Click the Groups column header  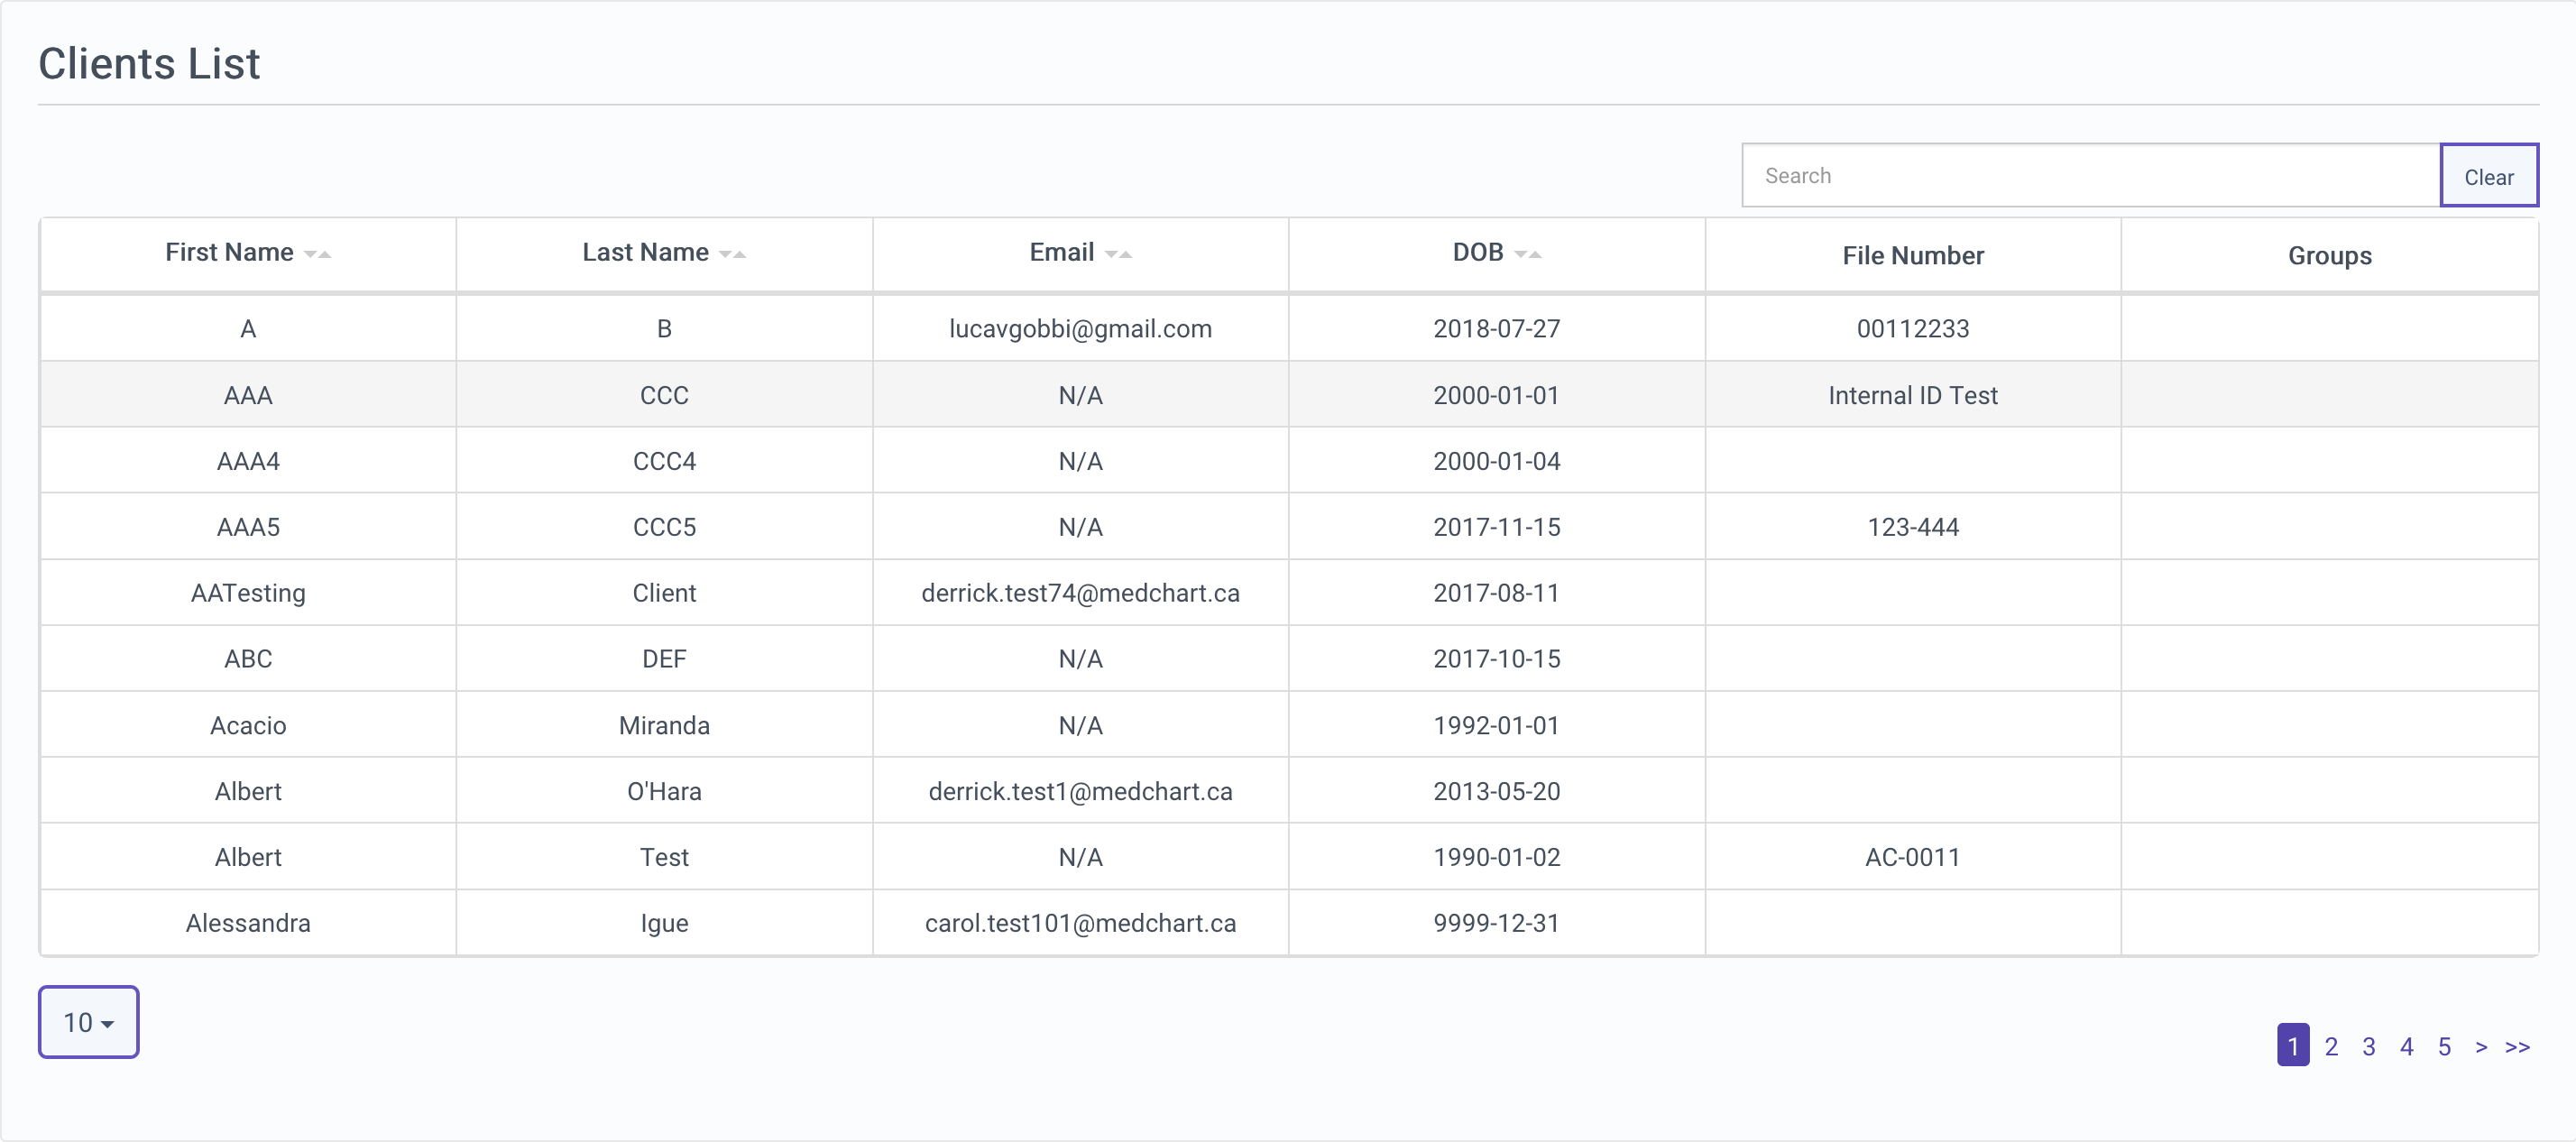click(x=2329, y=255)
